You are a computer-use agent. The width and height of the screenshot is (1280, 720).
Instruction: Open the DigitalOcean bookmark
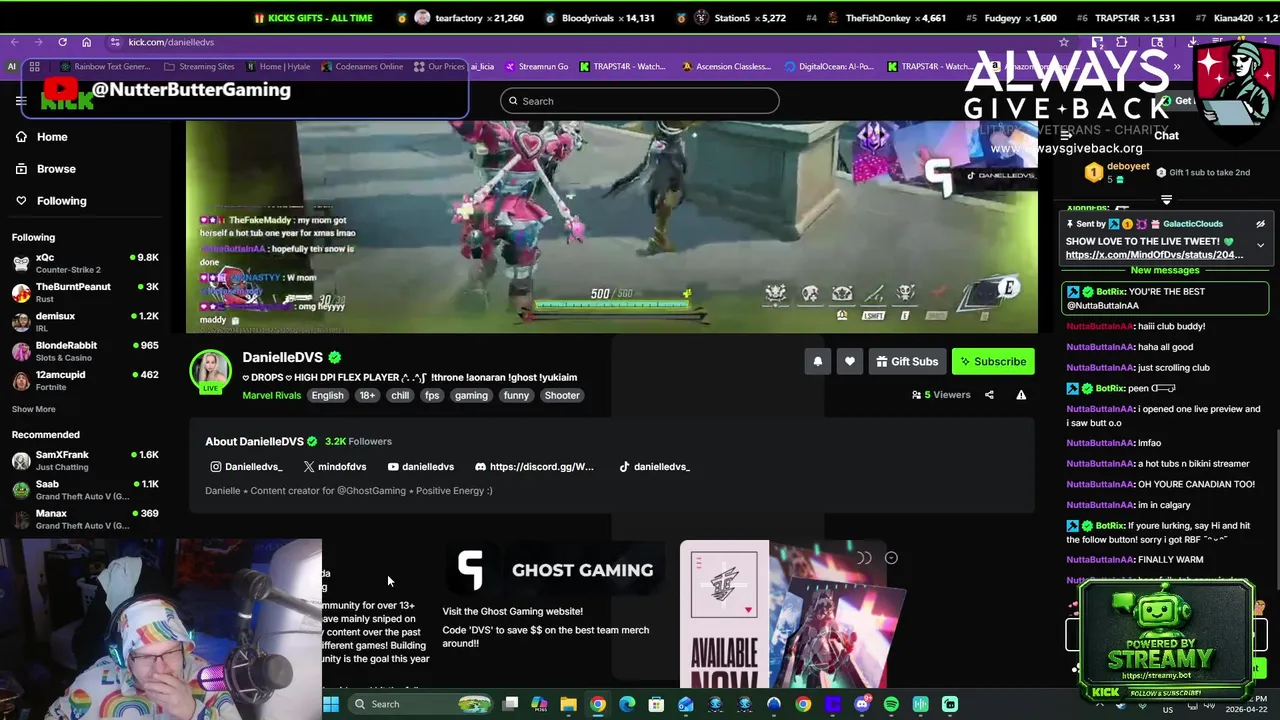[829, 67]
